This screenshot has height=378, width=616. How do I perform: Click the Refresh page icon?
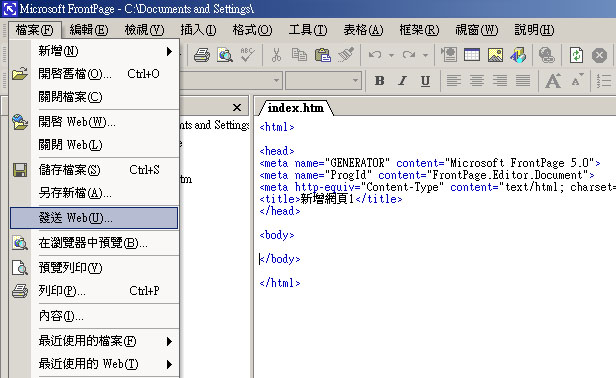coord(576,55)
